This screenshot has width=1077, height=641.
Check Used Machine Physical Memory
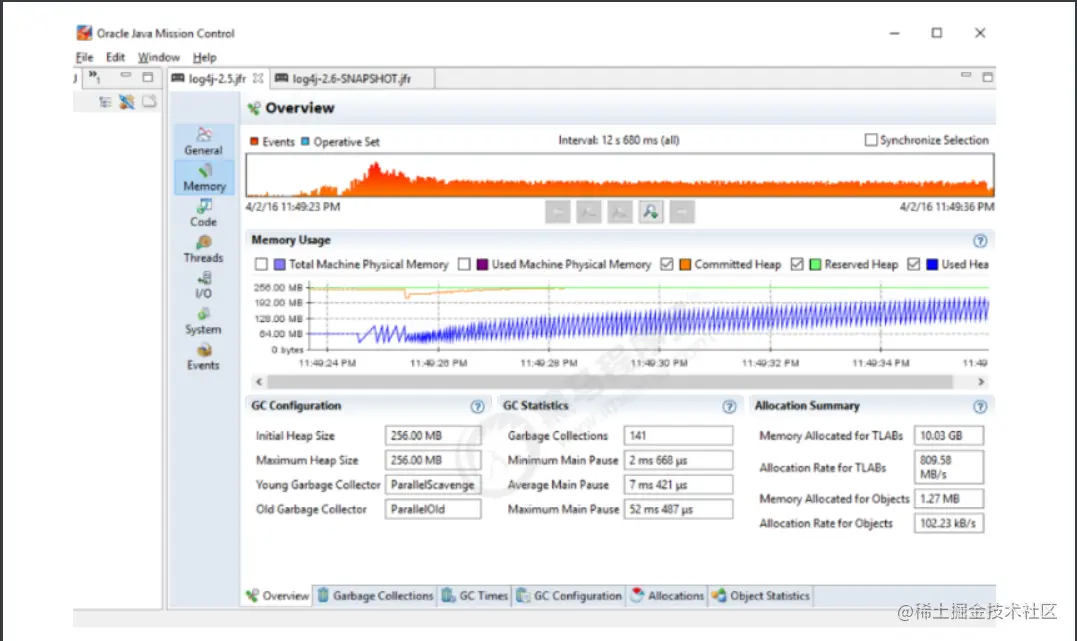pos(464,265)
